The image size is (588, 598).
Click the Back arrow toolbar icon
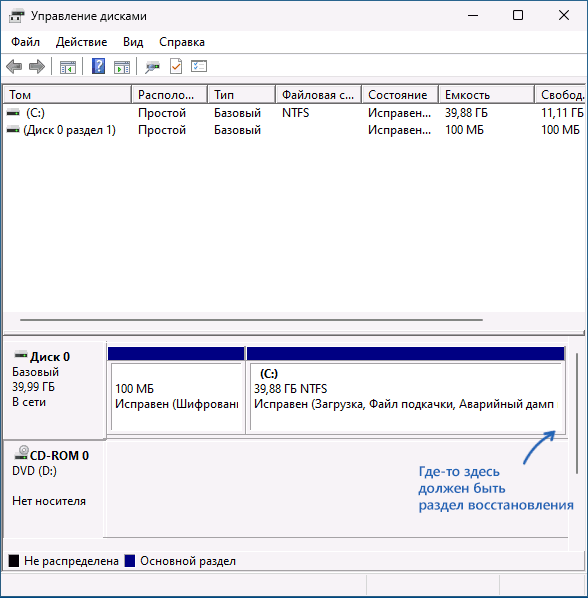[14, 67]
